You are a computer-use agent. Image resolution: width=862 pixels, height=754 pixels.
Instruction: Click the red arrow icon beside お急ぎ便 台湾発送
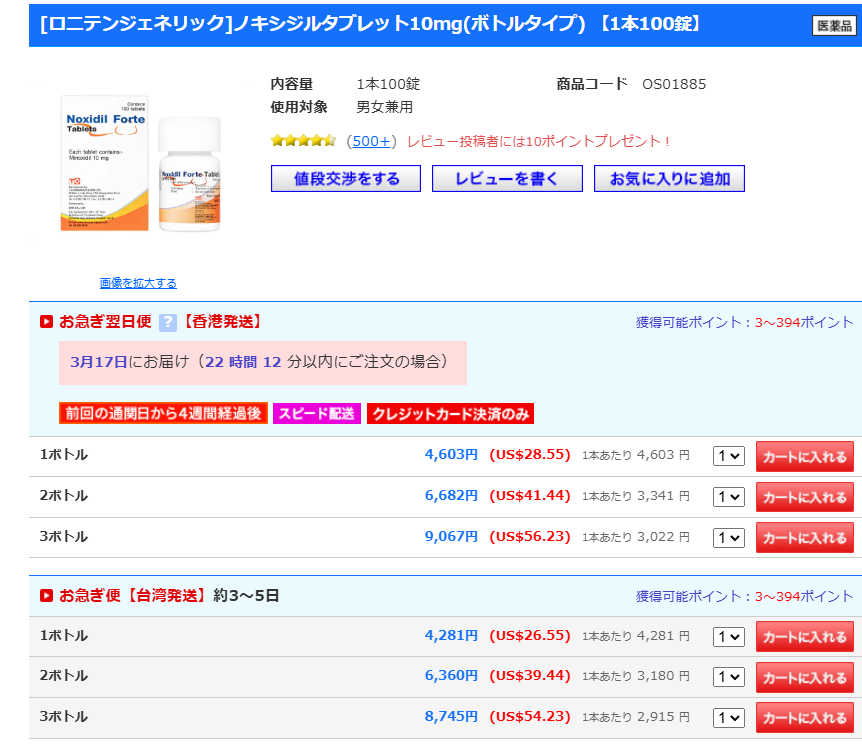point(46,596)
